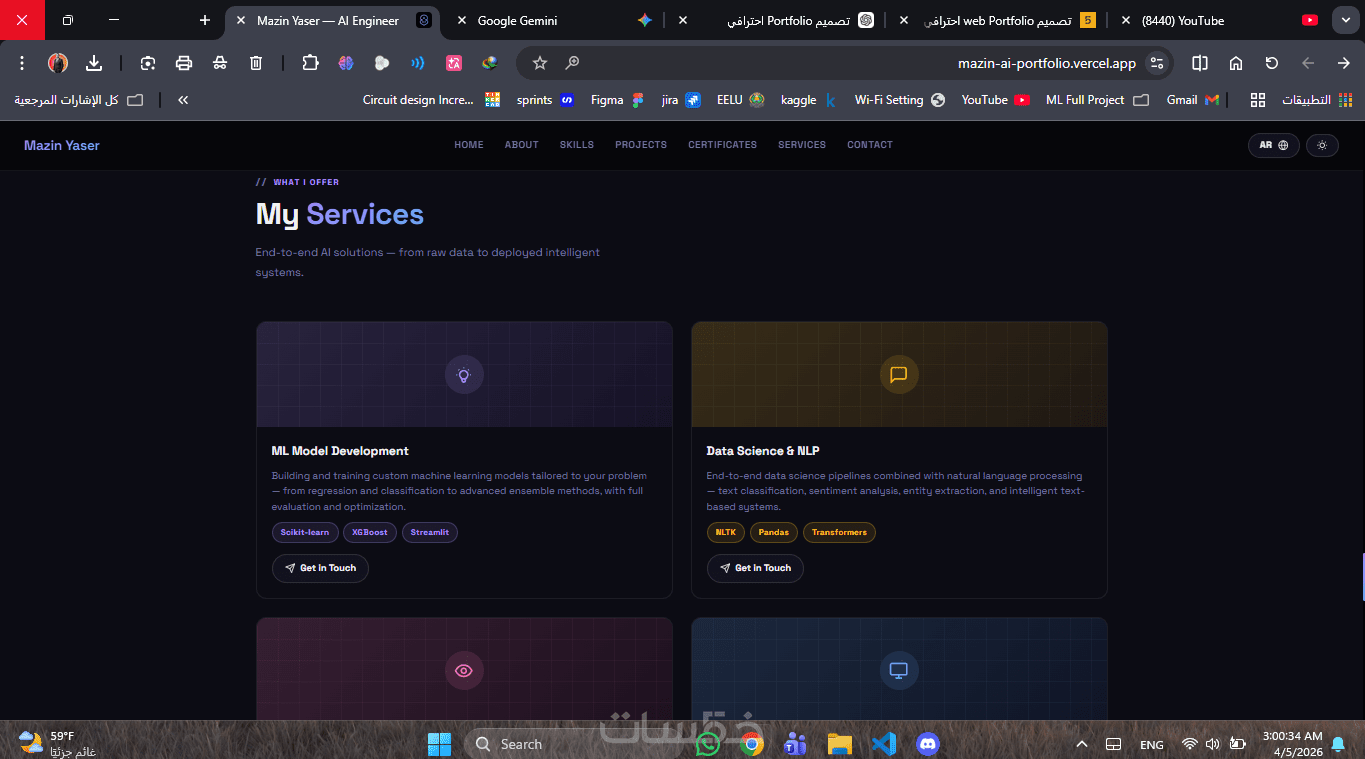The image size is (1365, 759).
Task: Go to PROJECTS in the nav bar
Action: (641, 145)
